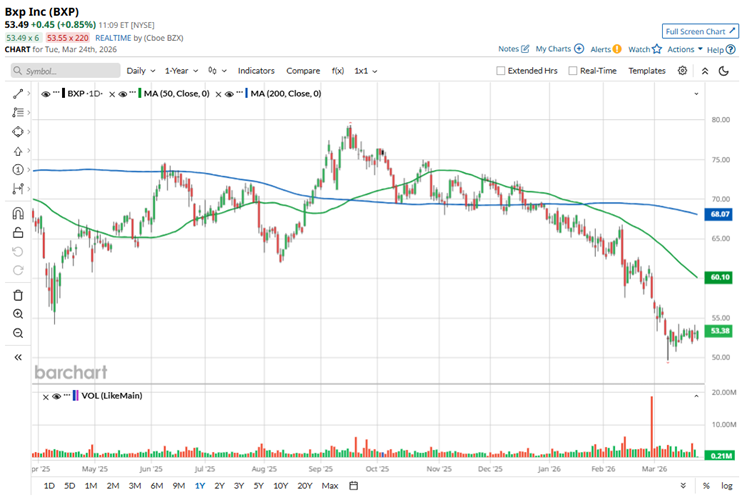Open the text annotation tools
Image resolution: width=752 pixels, height=500 pixels.
(x=18, y=112)
